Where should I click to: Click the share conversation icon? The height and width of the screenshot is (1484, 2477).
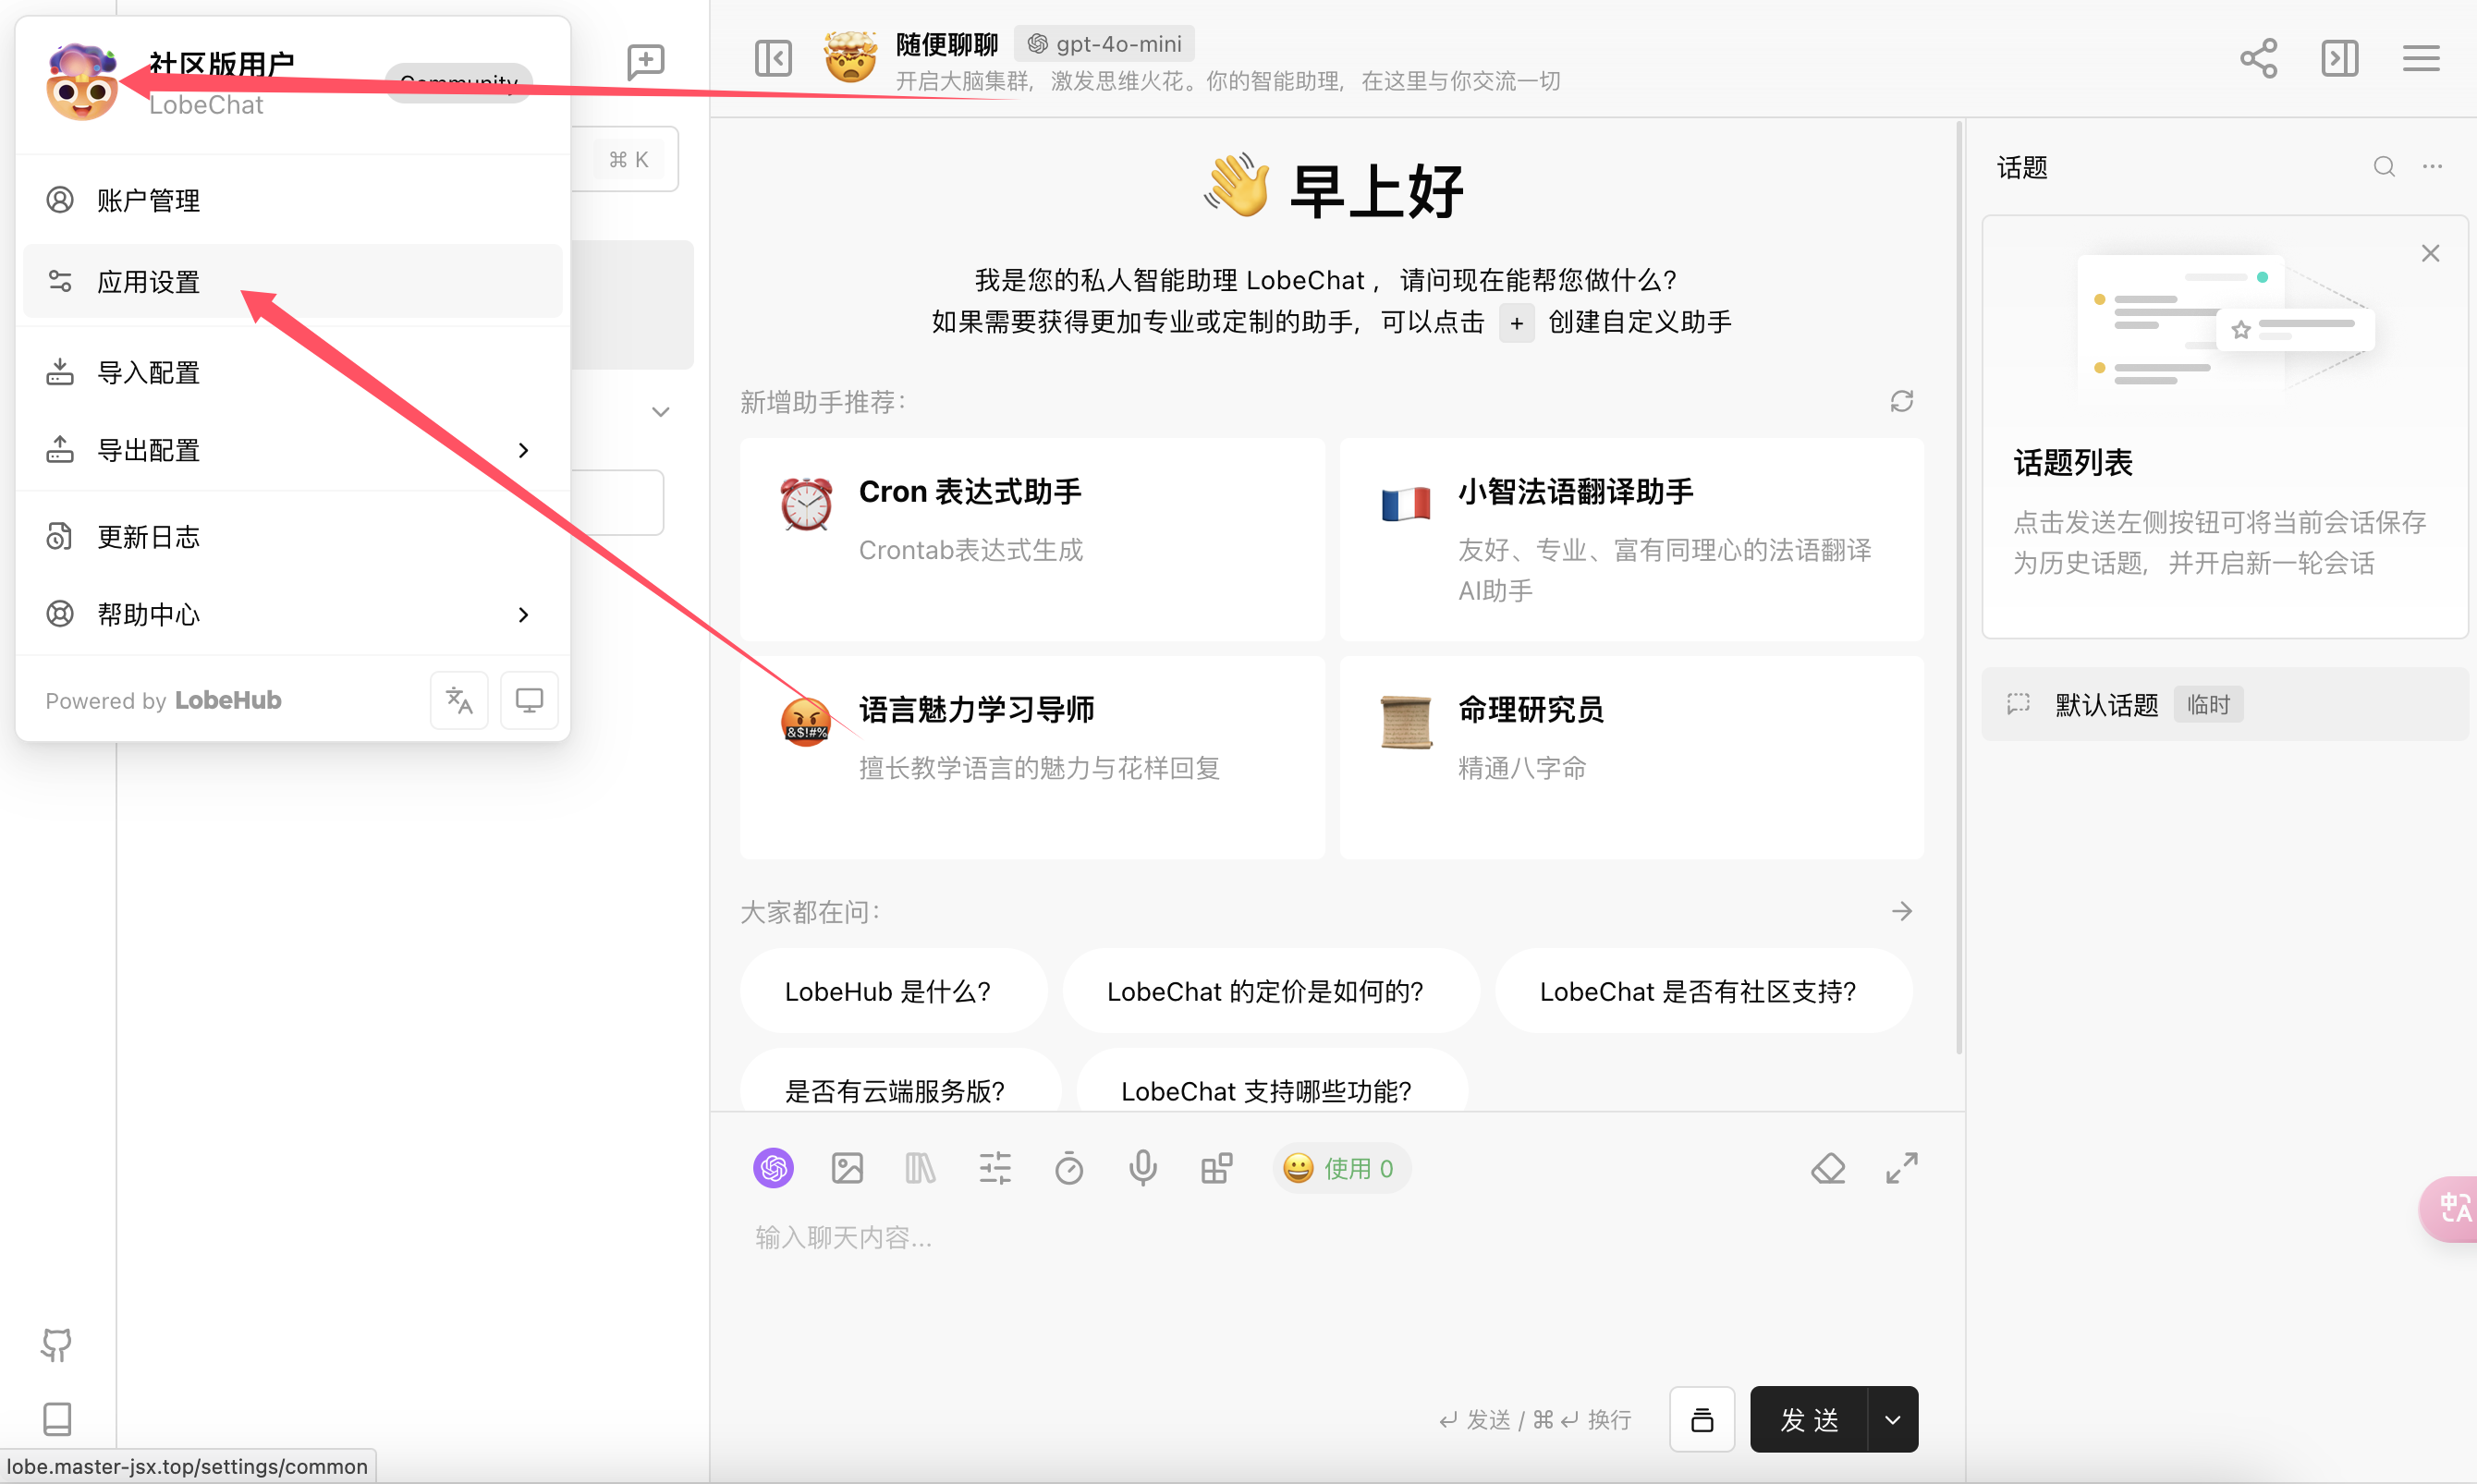pos(2258,58)
